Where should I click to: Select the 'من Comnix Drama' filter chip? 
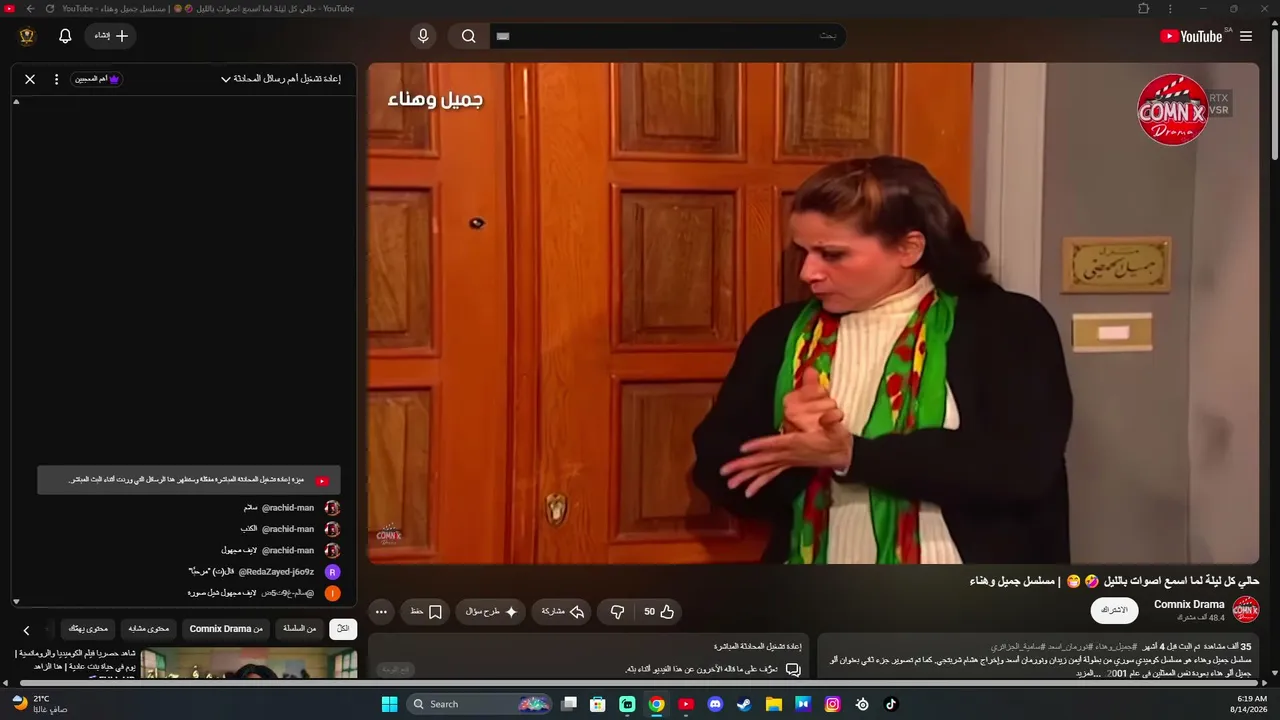pos(226,629)
